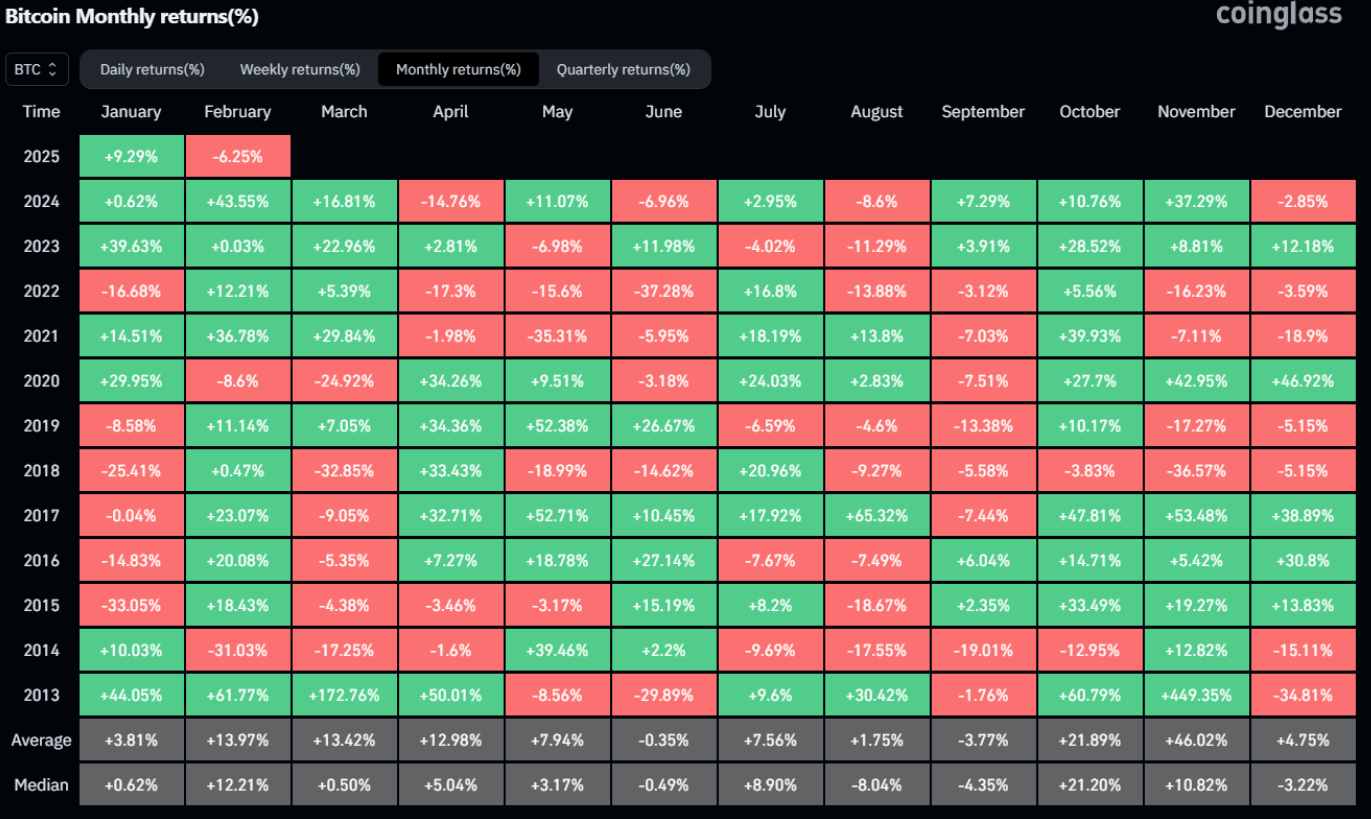Click the Average row label

point(41,741)
